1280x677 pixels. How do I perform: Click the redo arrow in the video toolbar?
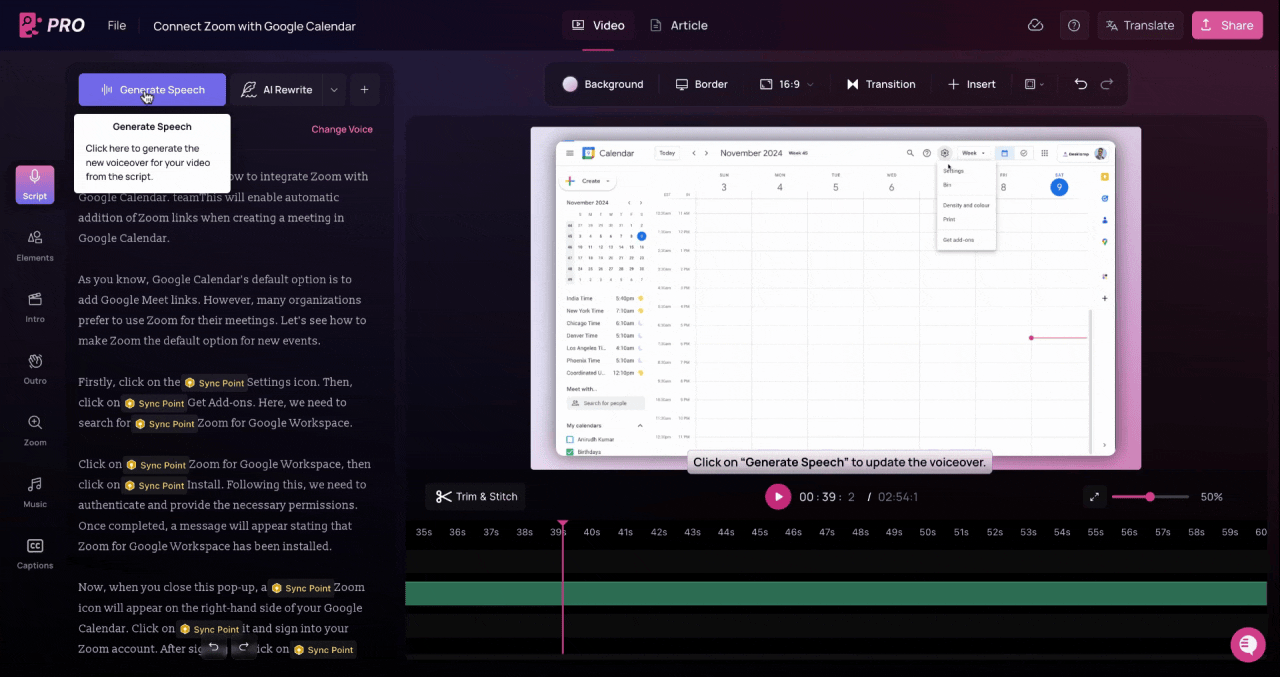click(x=1106, y=84)
